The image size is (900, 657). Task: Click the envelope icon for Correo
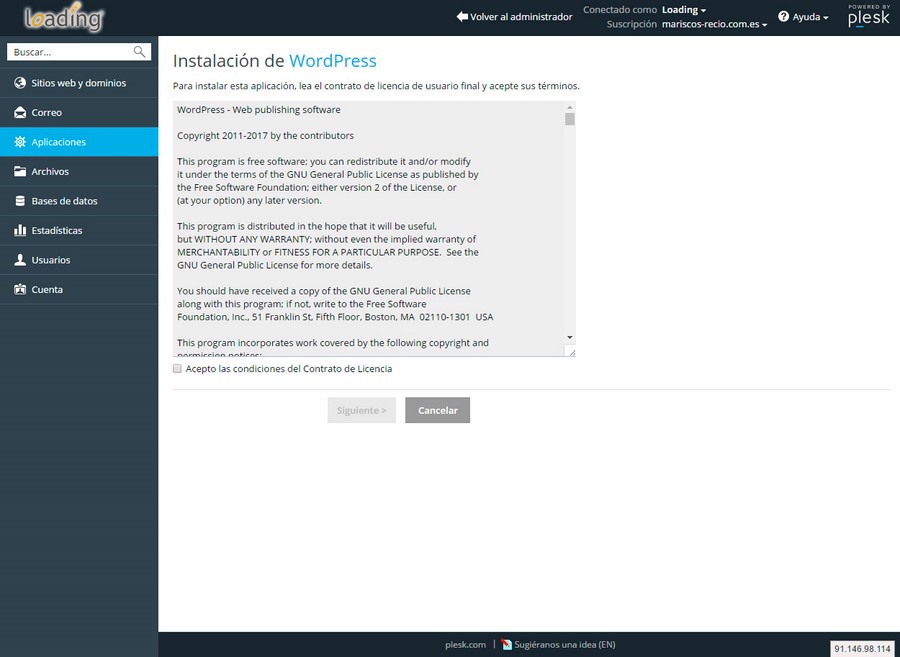20,112
